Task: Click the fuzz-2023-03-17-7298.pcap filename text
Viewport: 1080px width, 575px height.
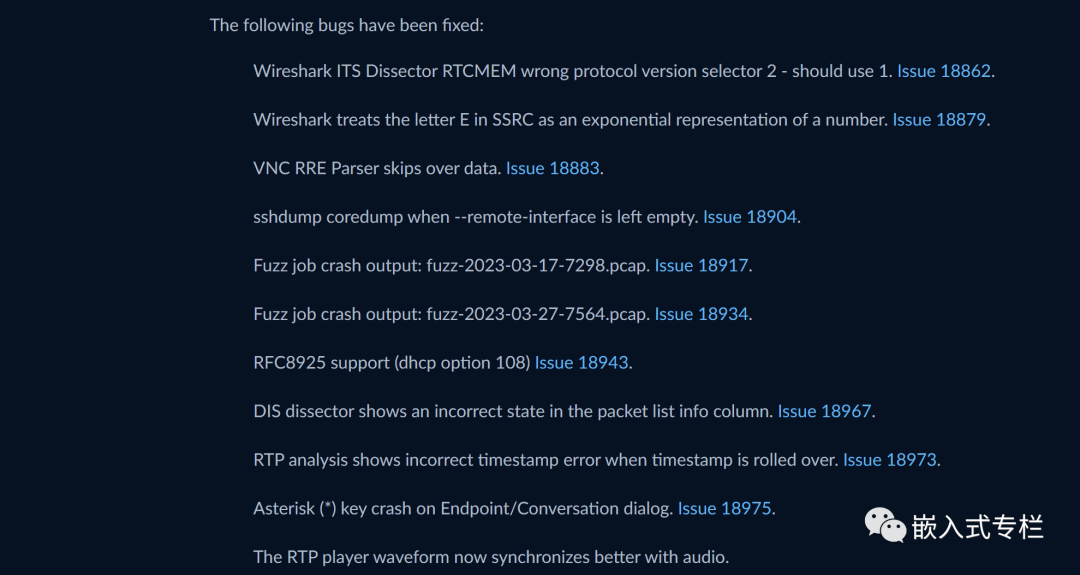Action: tap(537, 265)
